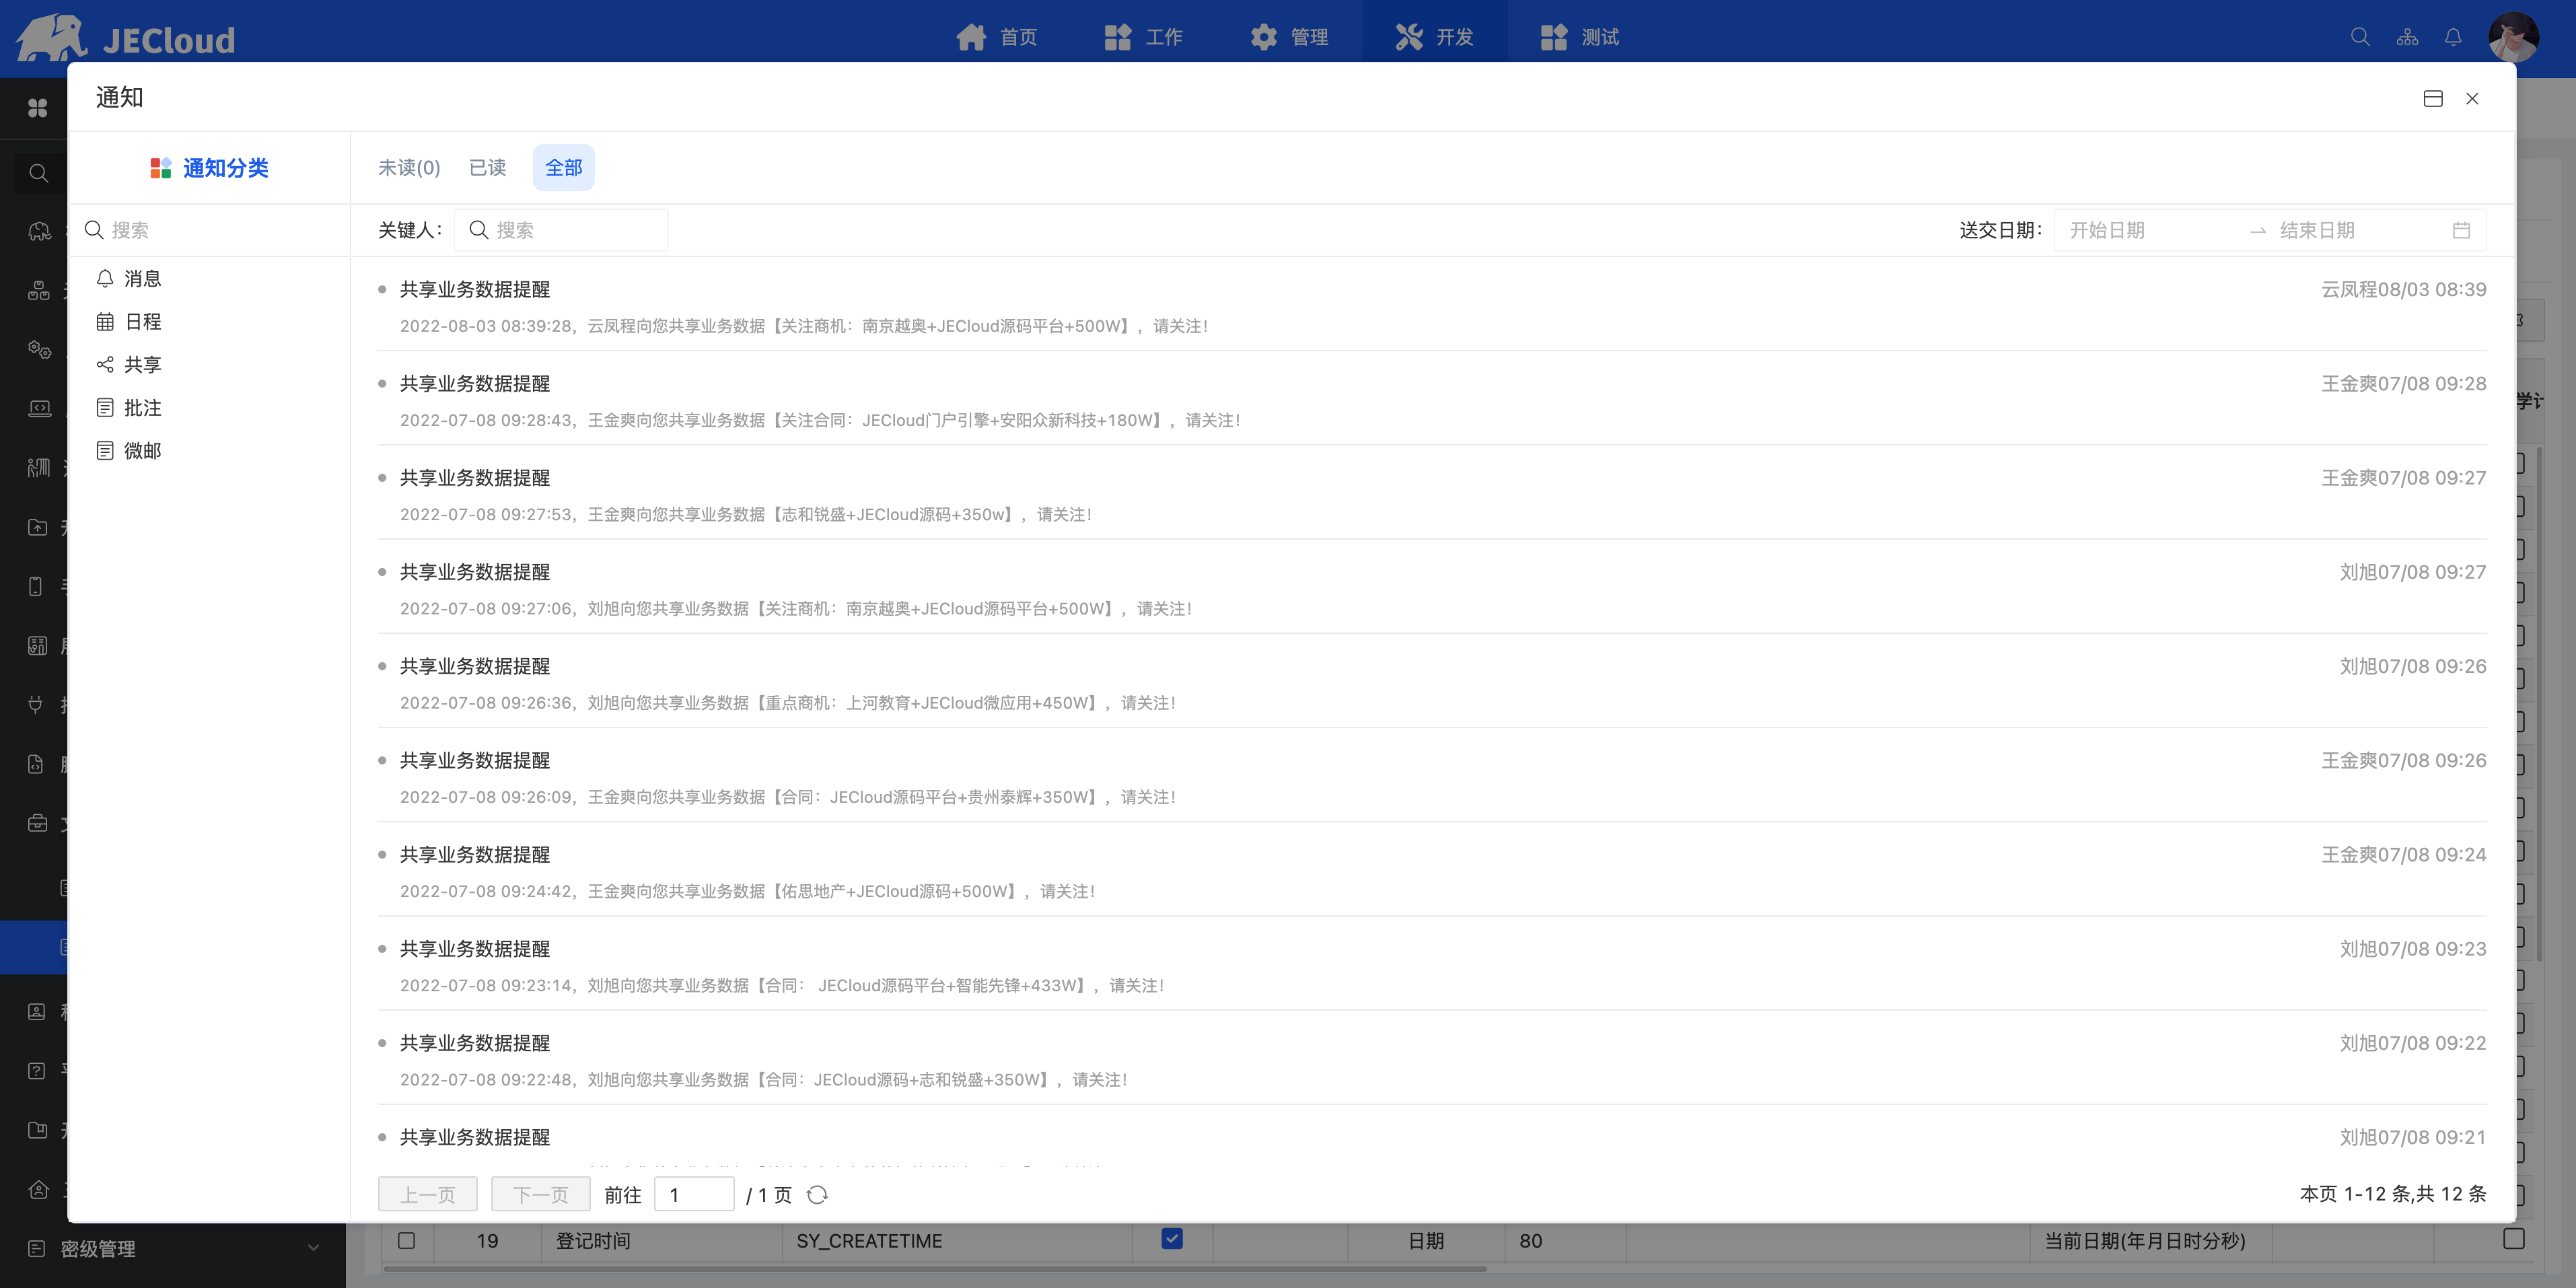
Task: Click the refresh icon beside page count
Action: [817, 1195]
